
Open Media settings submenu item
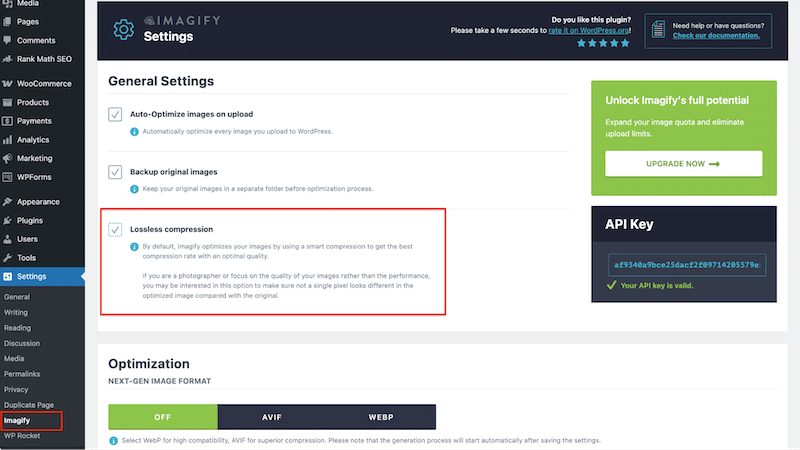[14, 359]
